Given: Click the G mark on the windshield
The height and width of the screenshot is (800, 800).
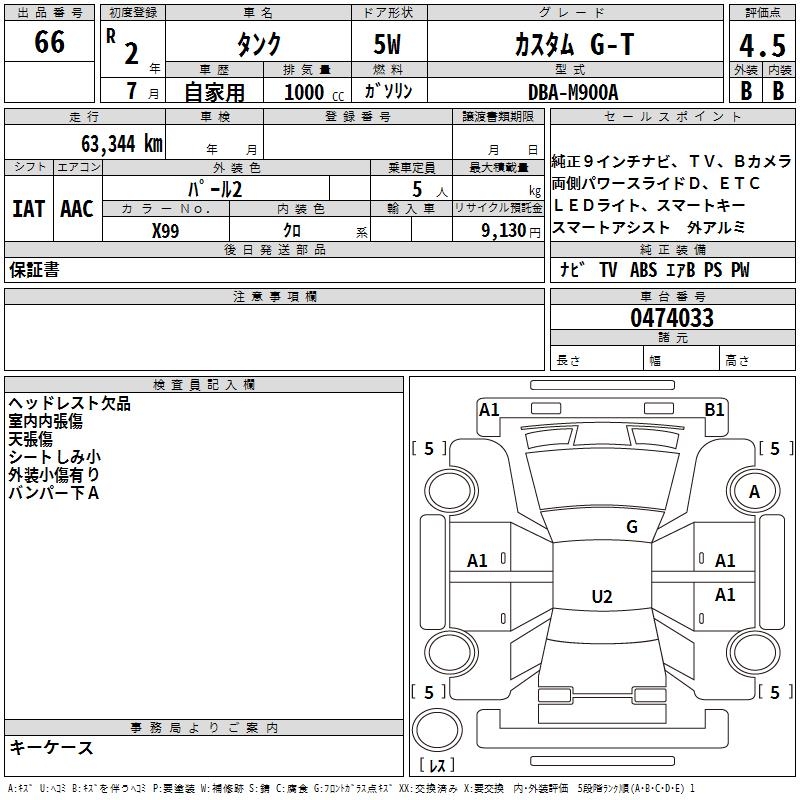Looking at the screenshot, I should [632, 527].
